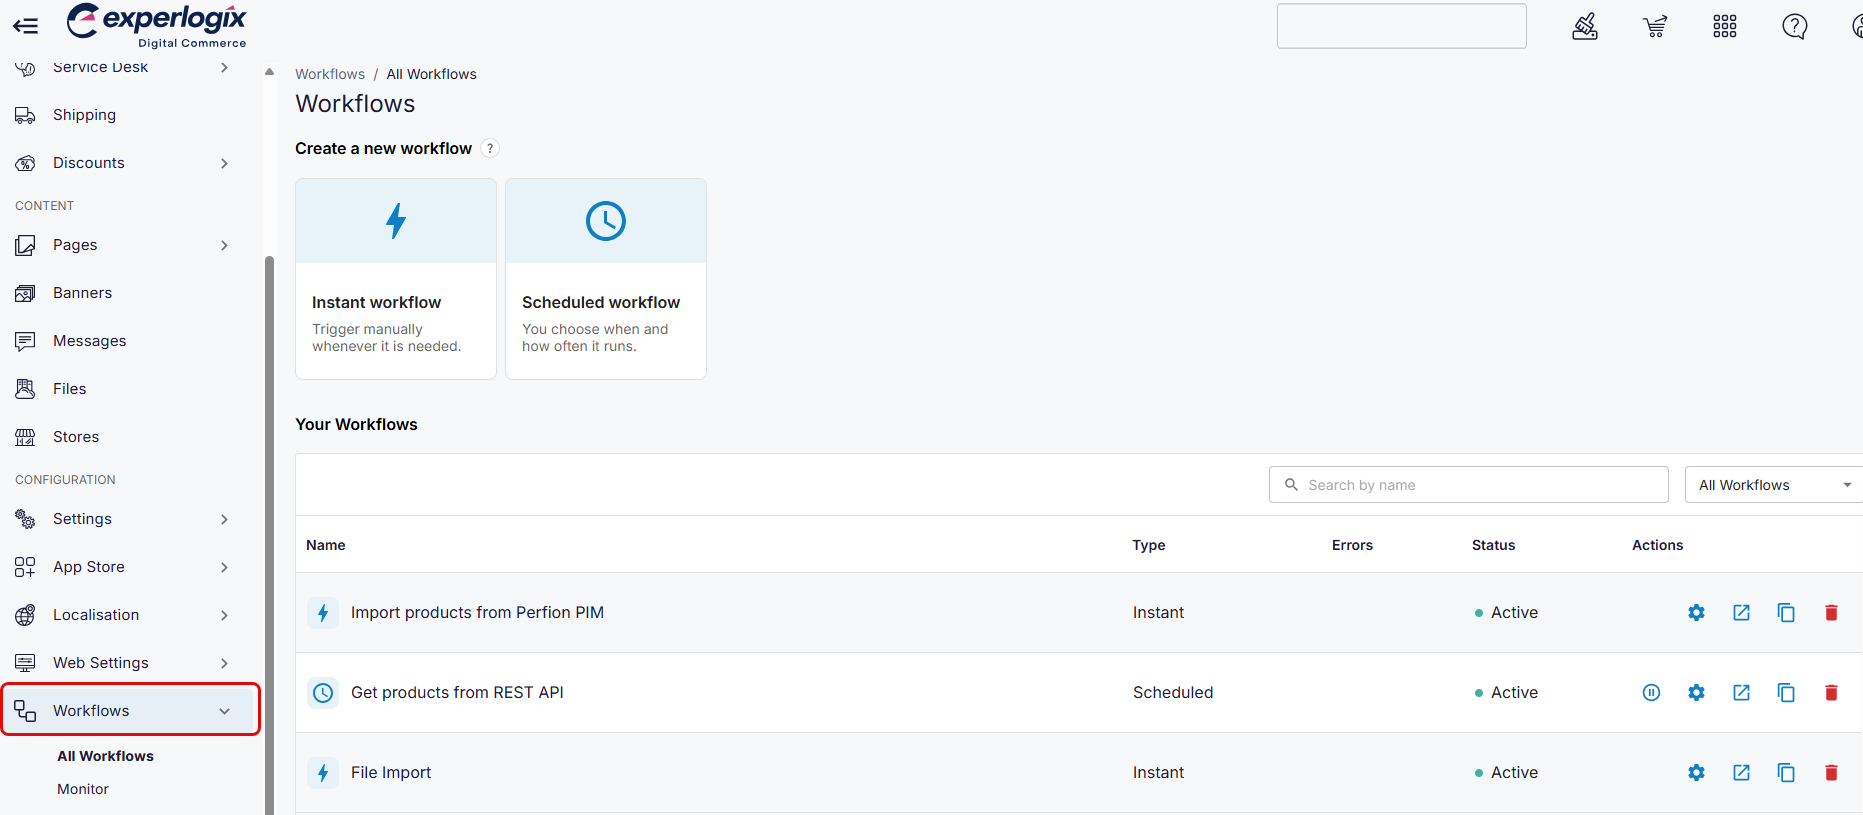1863x815 pixels.
Task: Click Scheduled type cell of REST API row
Action: click(x=1173, y=692)
